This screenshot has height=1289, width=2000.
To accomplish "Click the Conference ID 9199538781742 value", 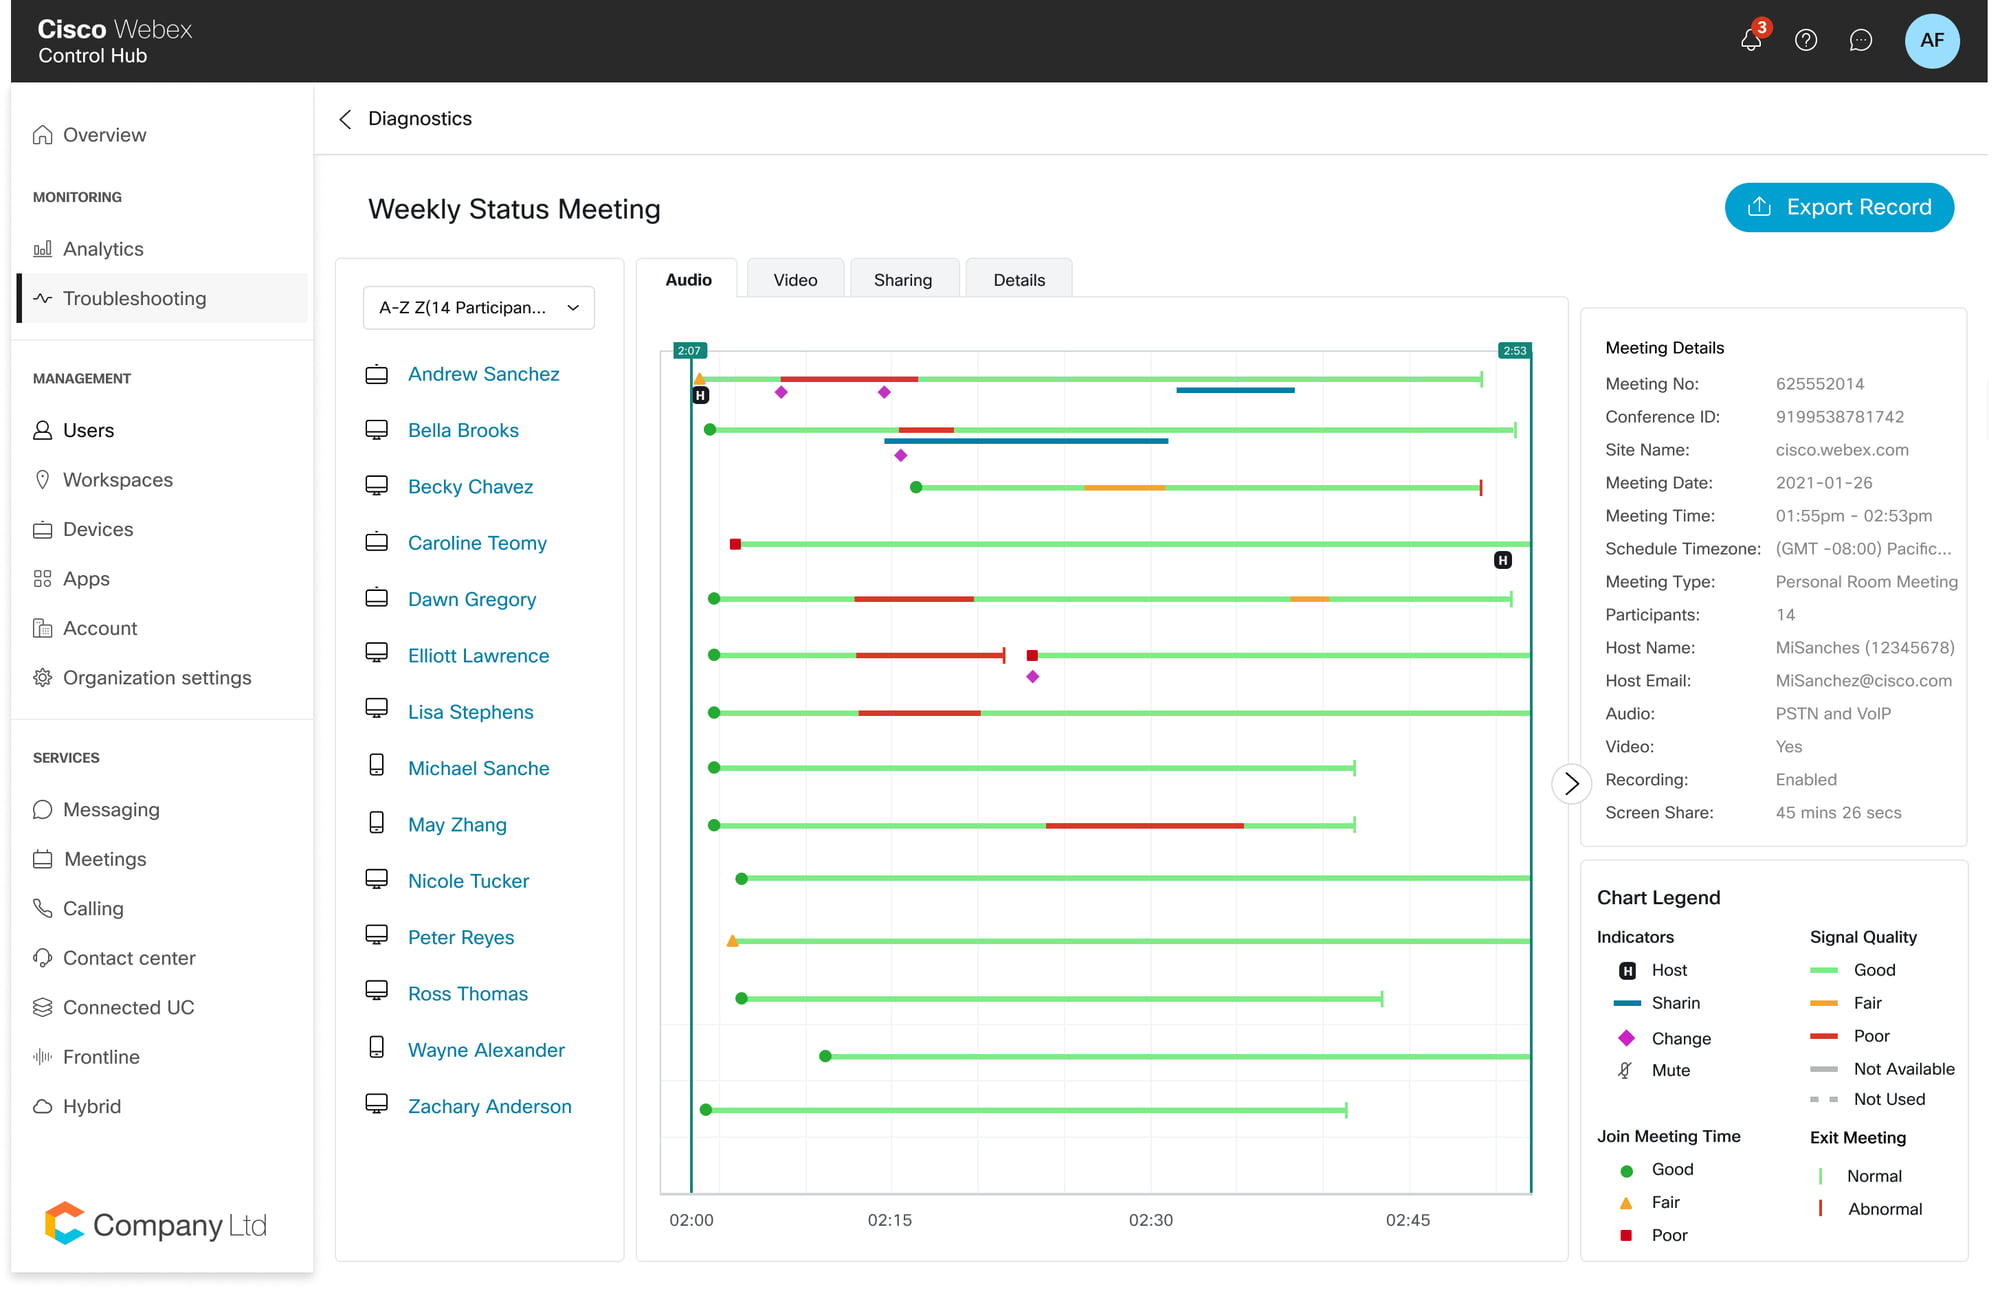I will [x=1839, y=417].
